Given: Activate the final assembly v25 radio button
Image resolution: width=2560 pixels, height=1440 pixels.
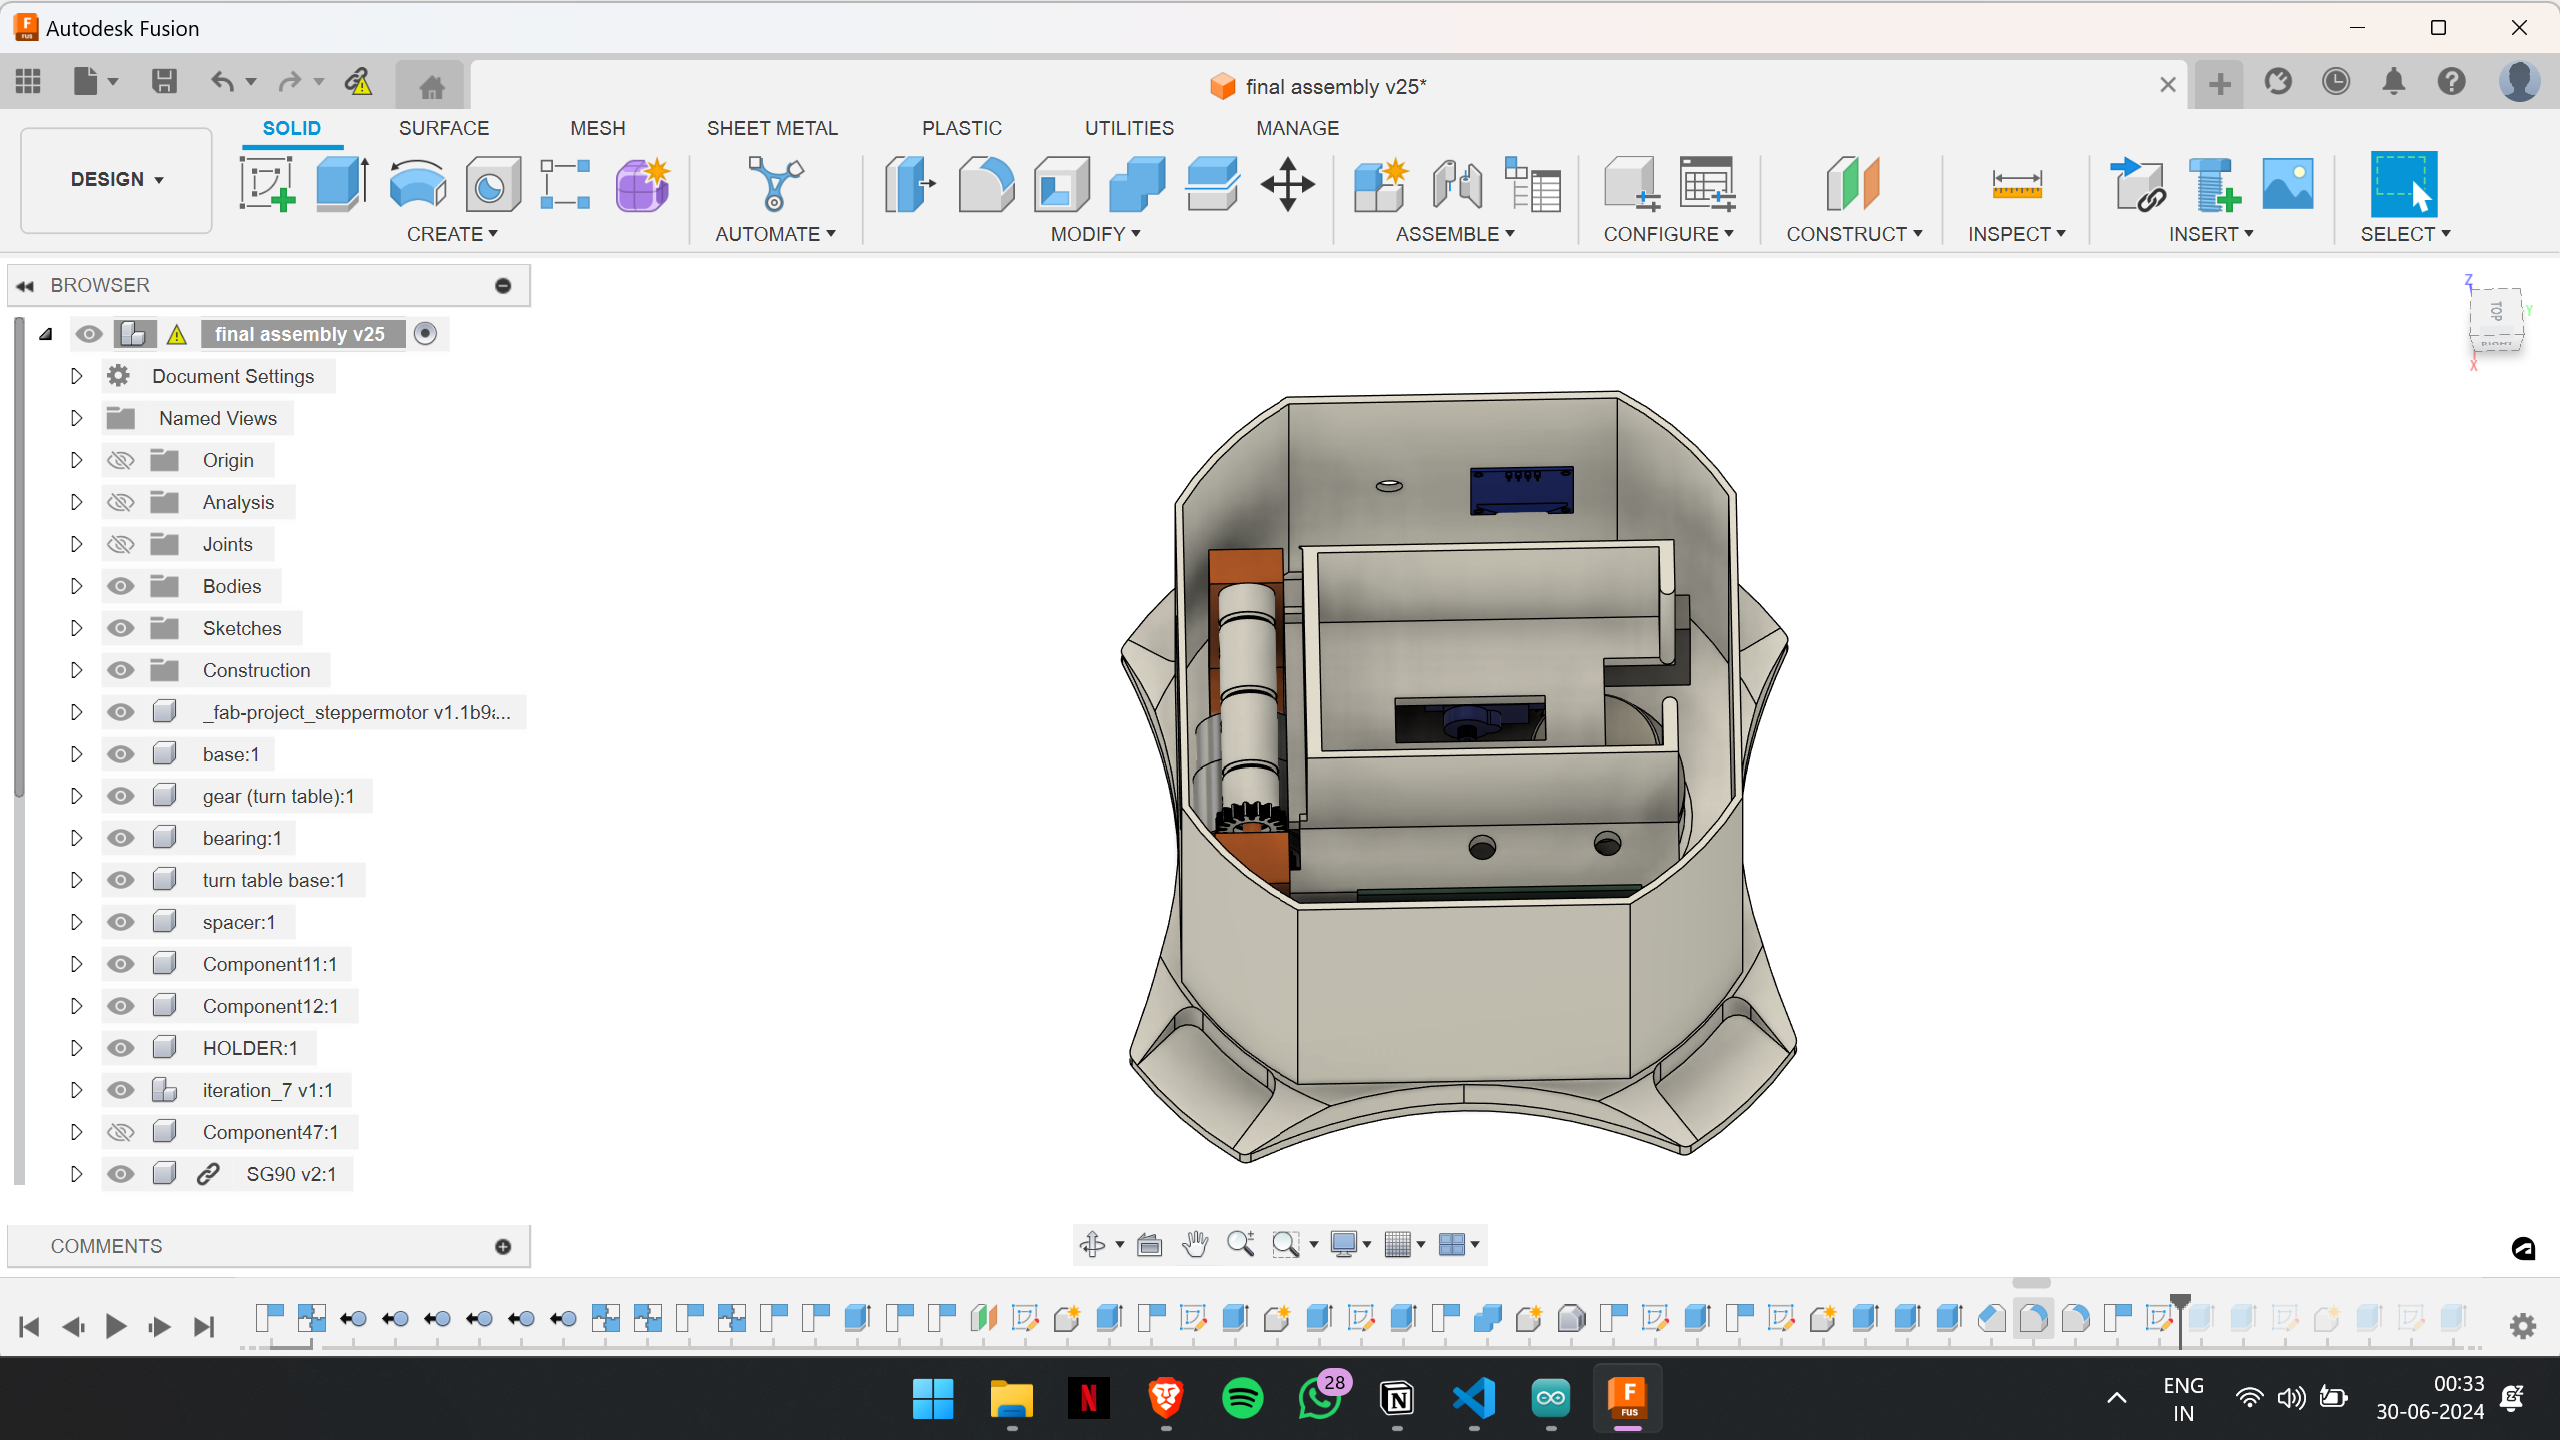Looking at the screenshot, I should 425,334.
